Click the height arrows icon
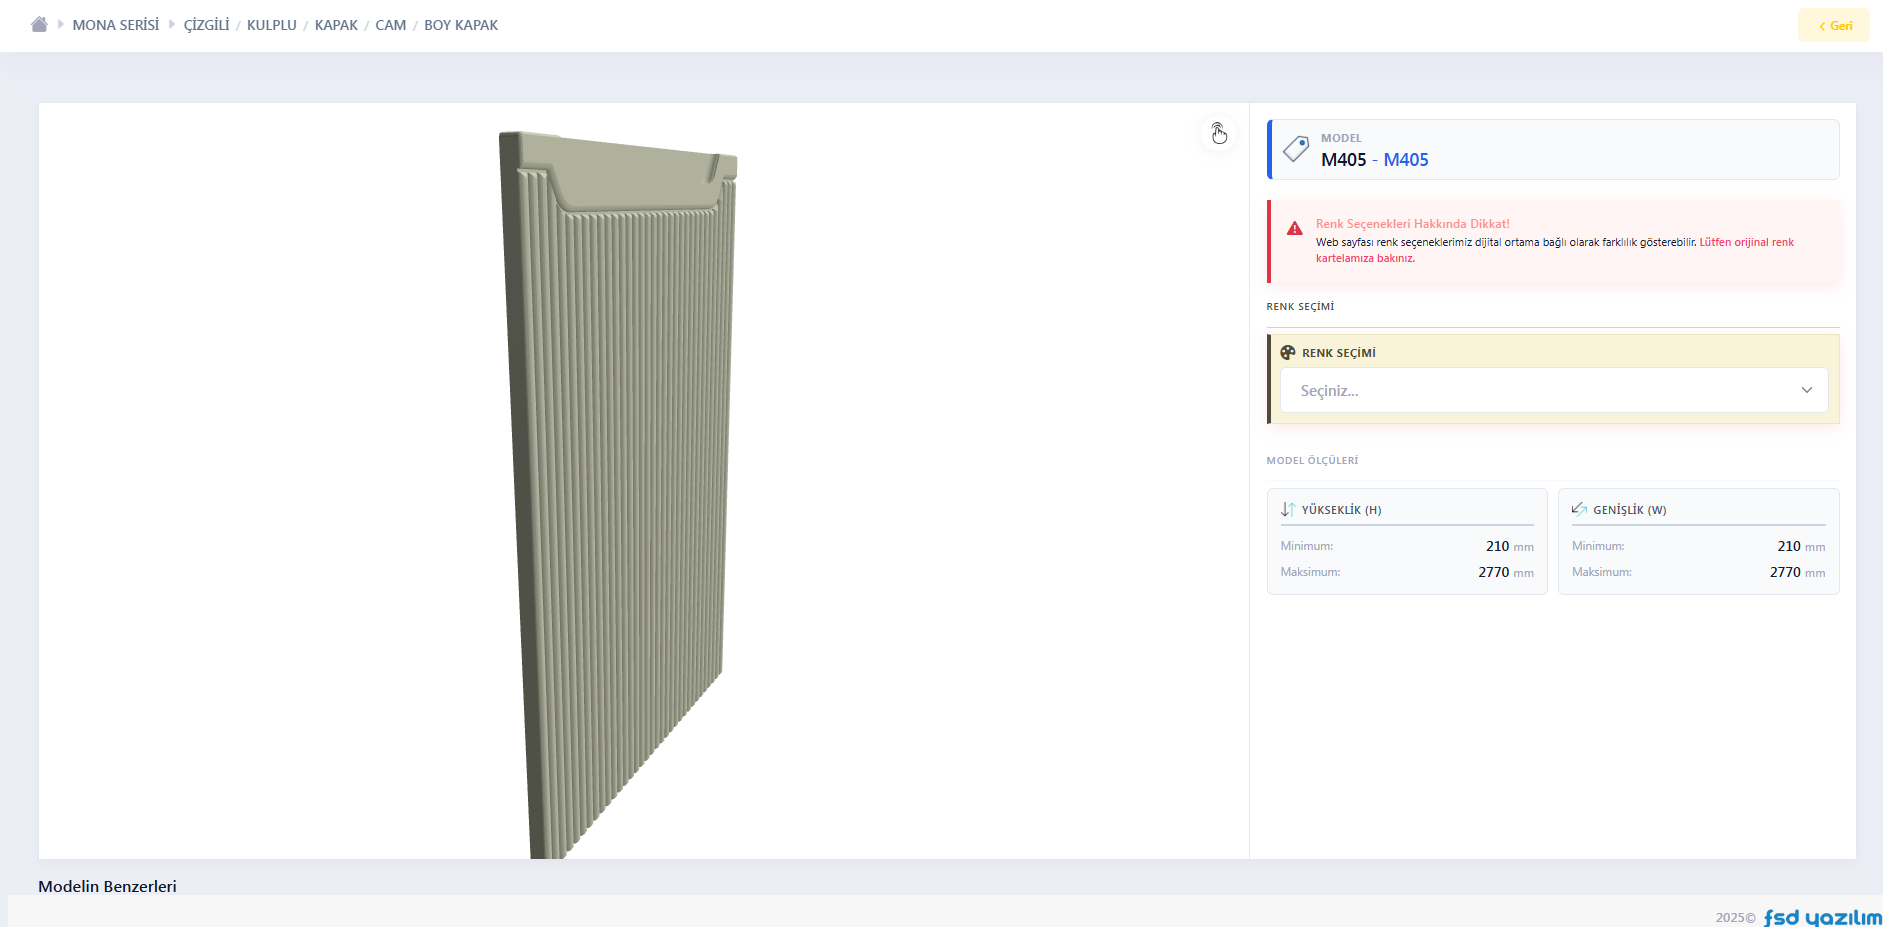The image size is (1883, 927). tap(1288, 510)
